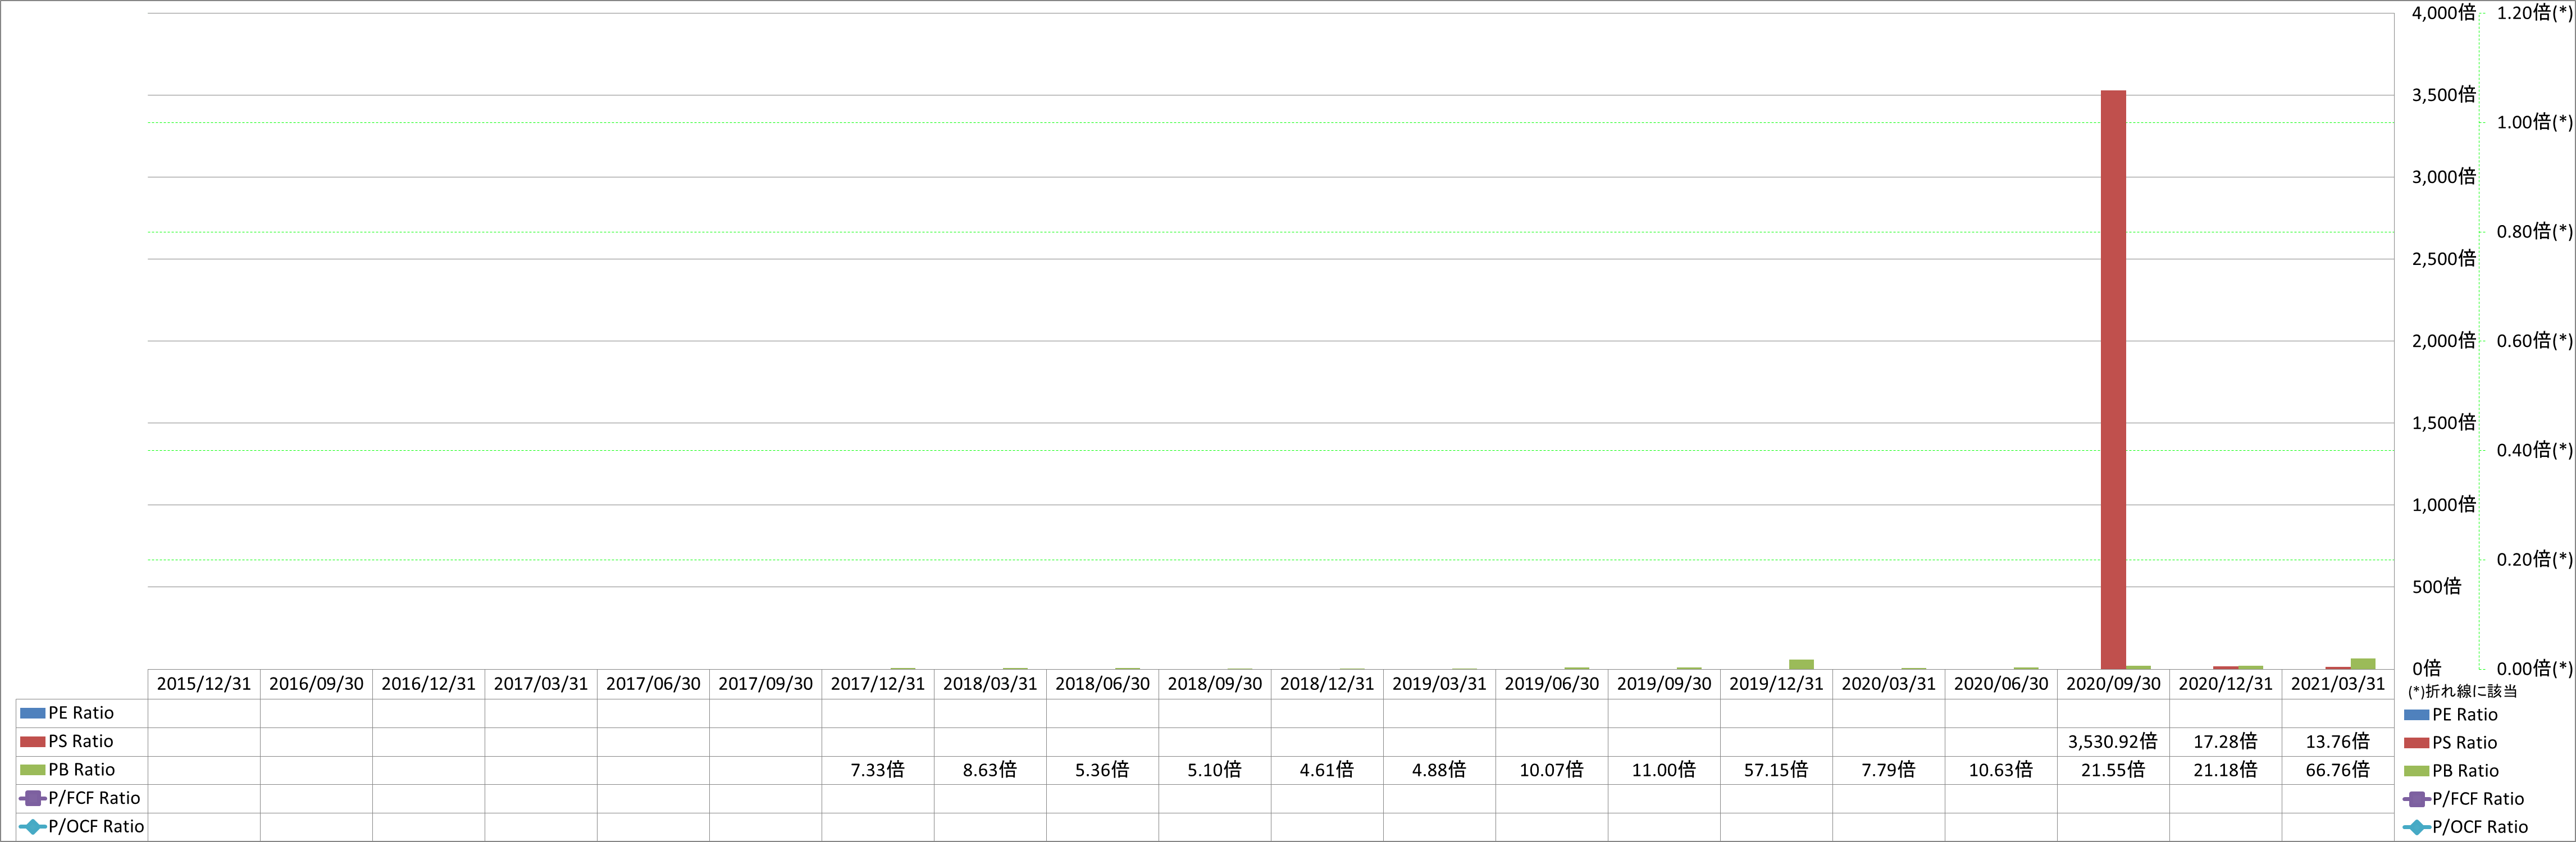Screen dimensions: 2576x842
Task: Click the P/FCF Ratio marker in right legend
Action: pyautogui.click(x=2416, y=799)
